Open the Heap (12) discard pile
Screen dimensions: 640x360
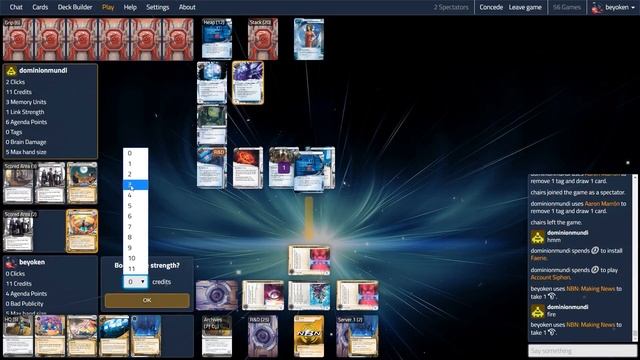[x=217, y=39]
